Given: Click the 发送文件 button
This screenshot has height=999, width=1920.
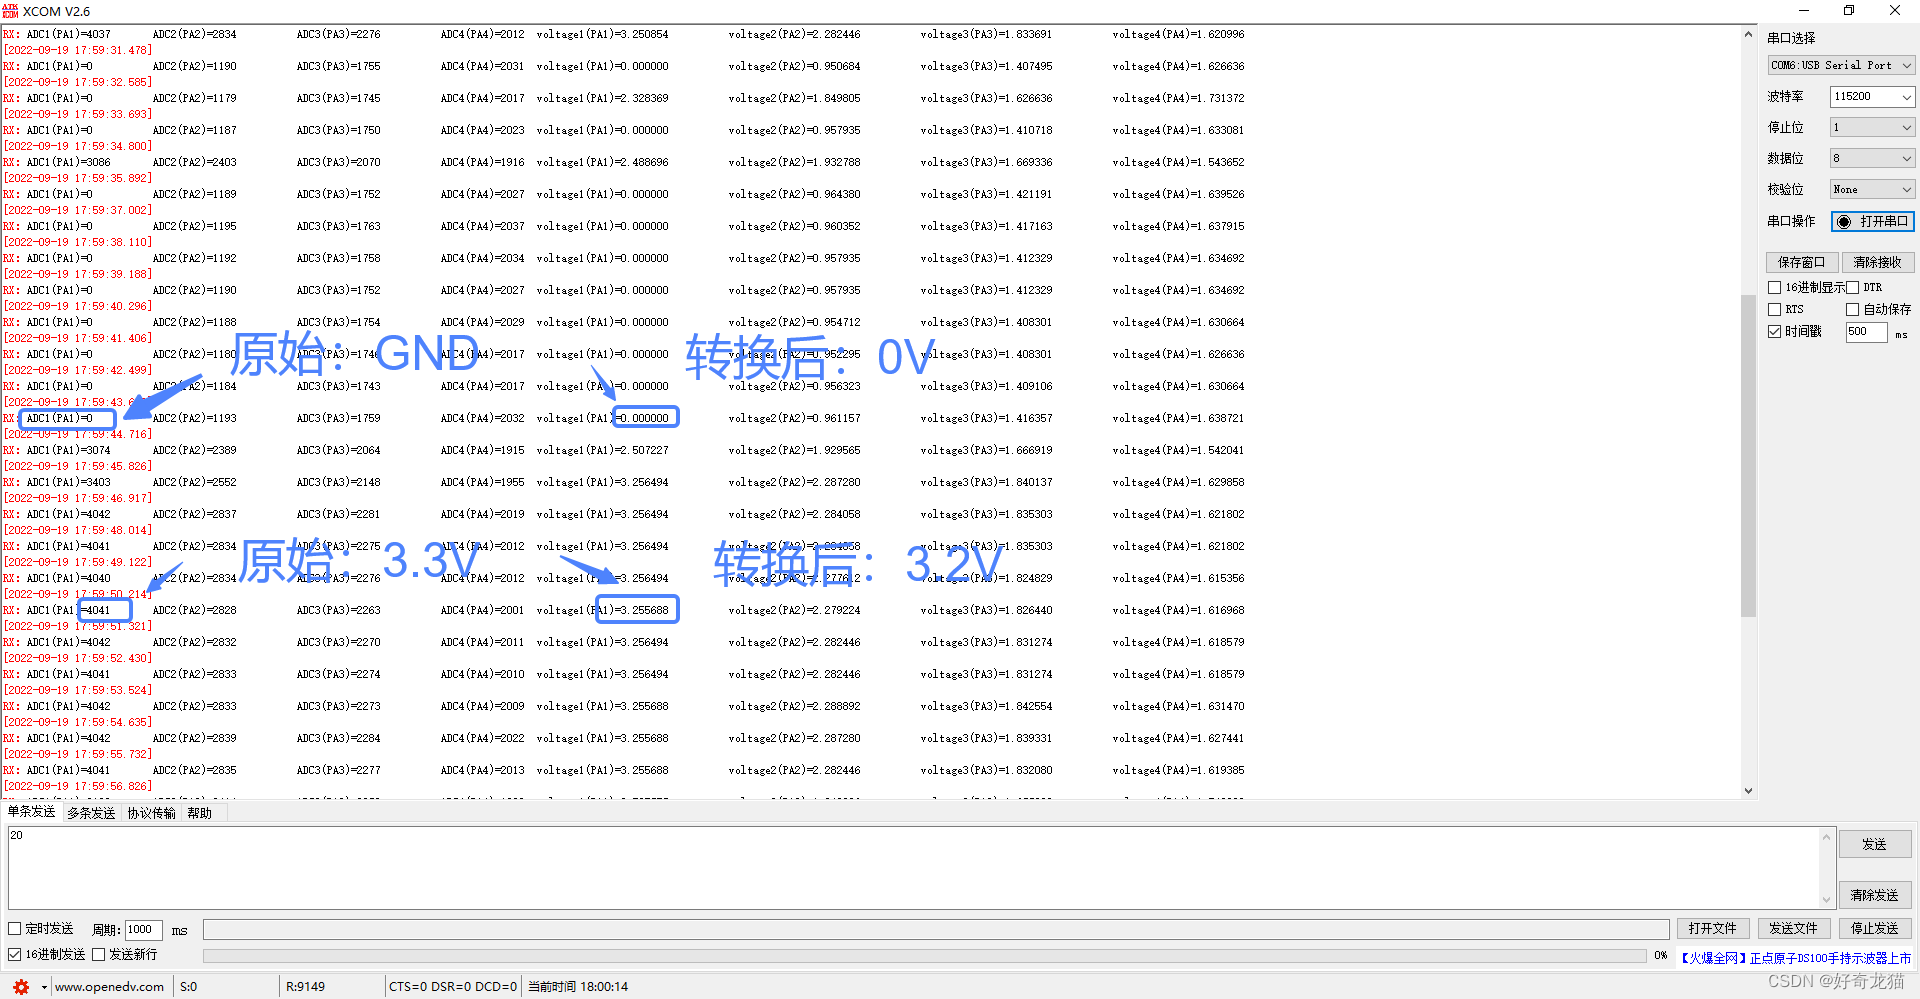Looking at the screenshot, I should click(x=1794, y=929).
